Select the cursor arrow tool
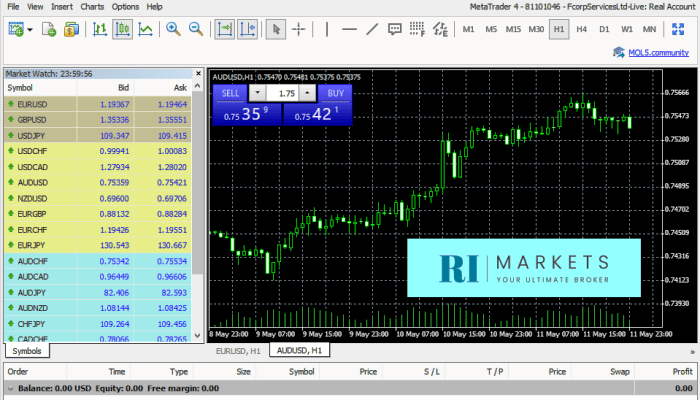700x400 pixels. (276, 29)
